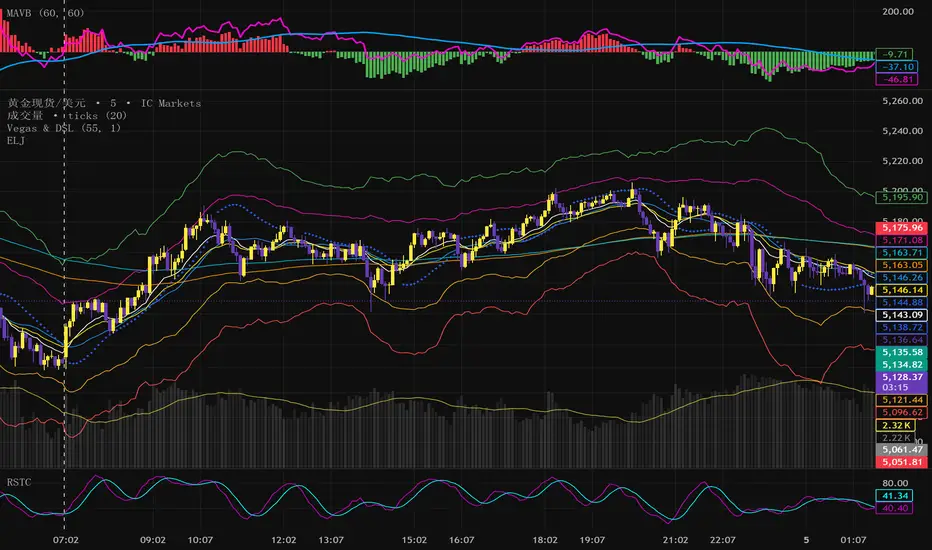
Task: Click the 5,138.72 price label
Action: point(902,328)
